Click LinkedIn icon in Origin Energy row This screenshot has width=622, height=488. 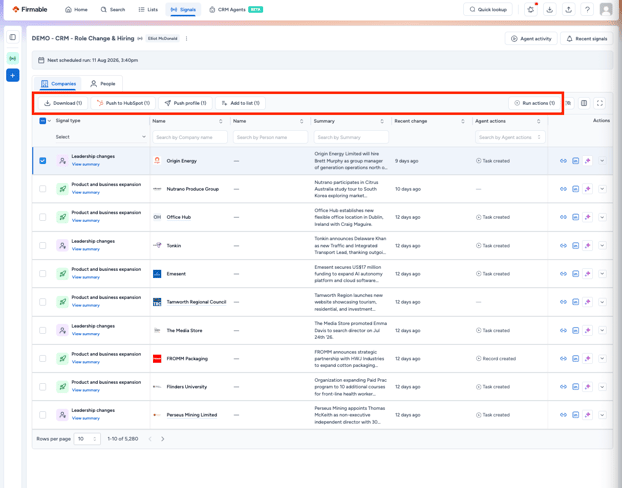pyautogui.click(x=576, y=161)
